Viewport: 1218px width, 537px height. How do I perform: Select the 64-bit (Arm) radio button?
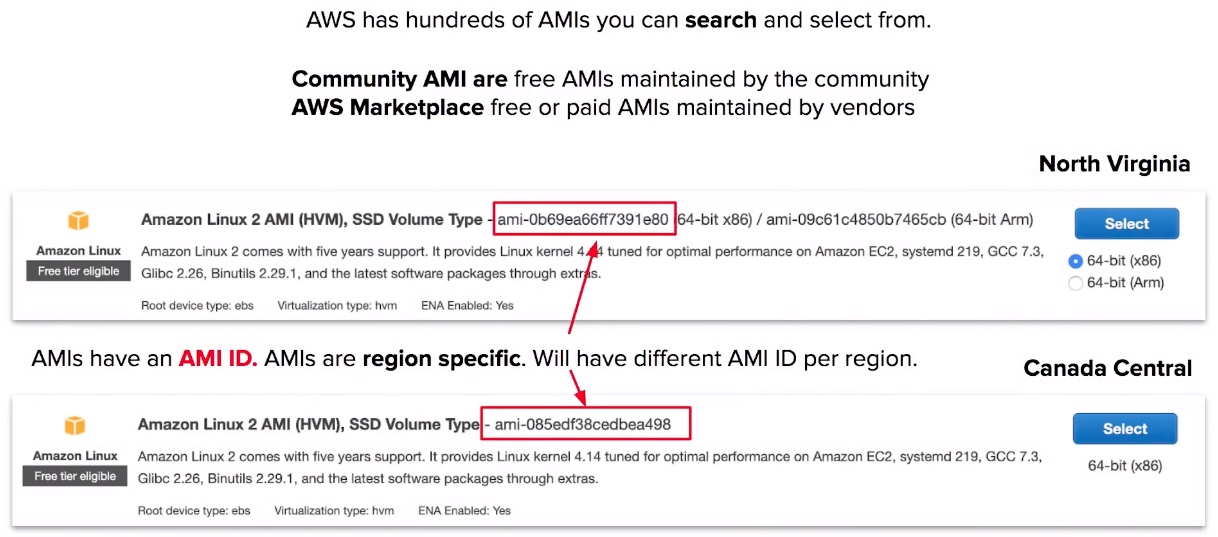point(1075,283)
